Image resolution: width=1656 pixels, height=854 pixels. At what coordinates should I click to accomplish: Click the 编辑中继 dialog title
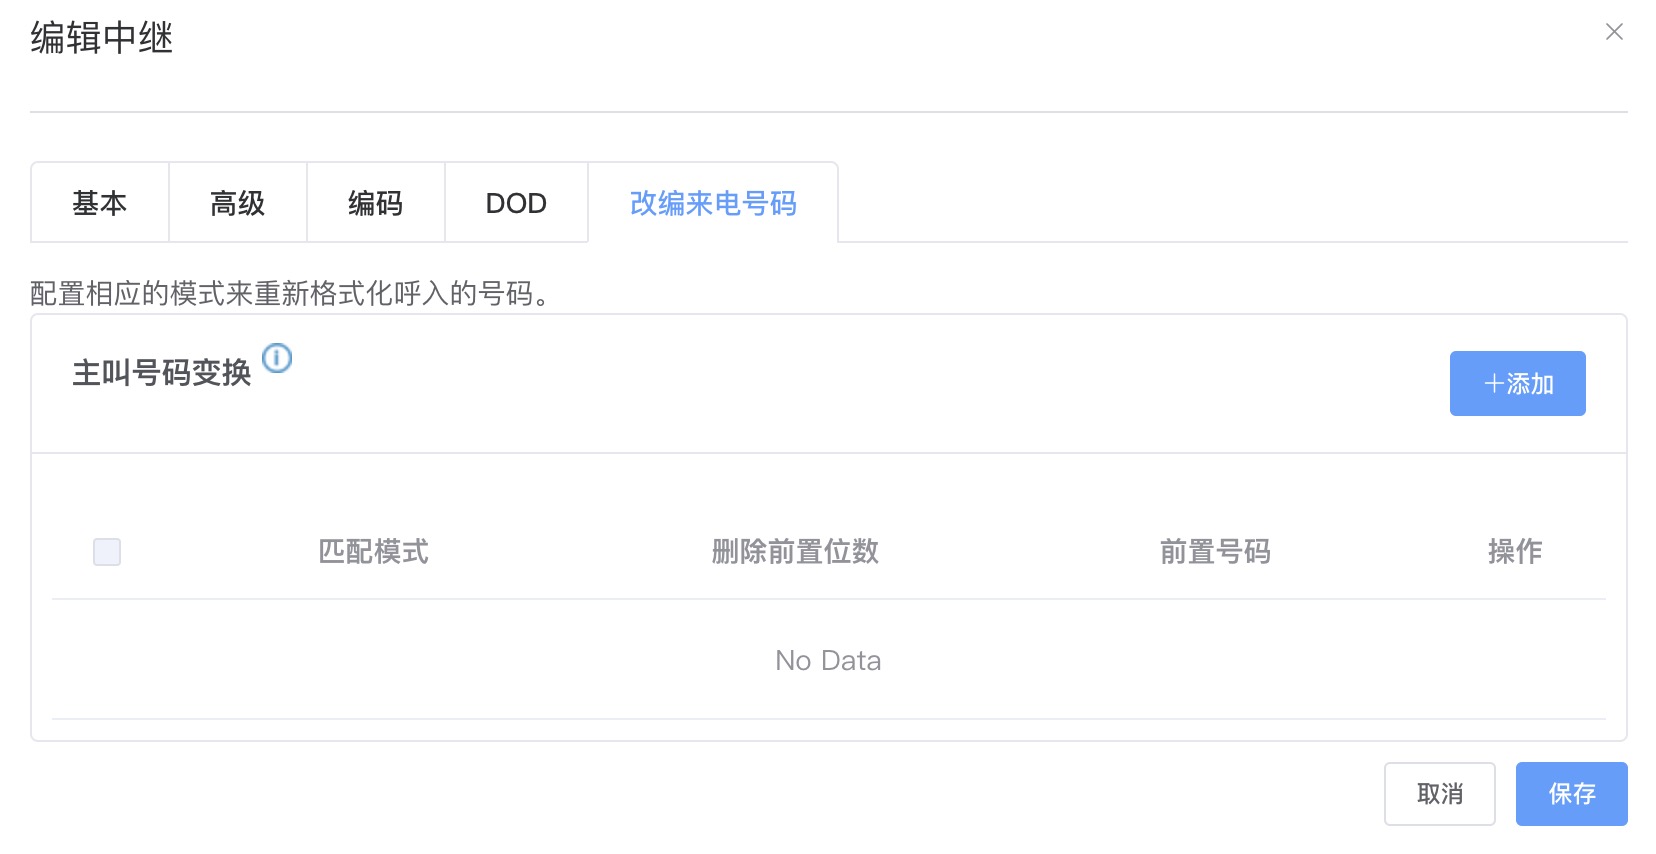click(102, 38)
